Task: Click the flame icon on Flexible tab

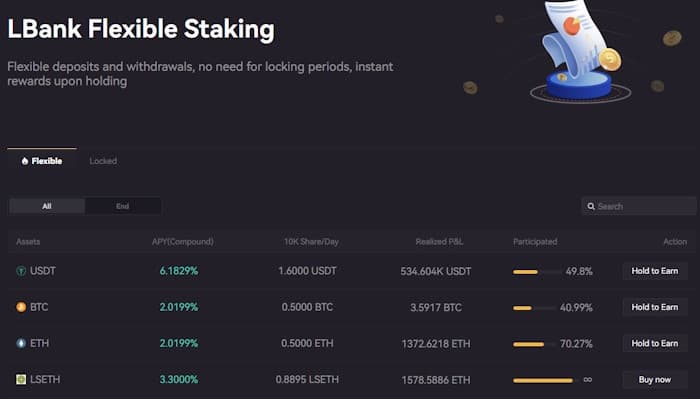Action: point(25,161)
